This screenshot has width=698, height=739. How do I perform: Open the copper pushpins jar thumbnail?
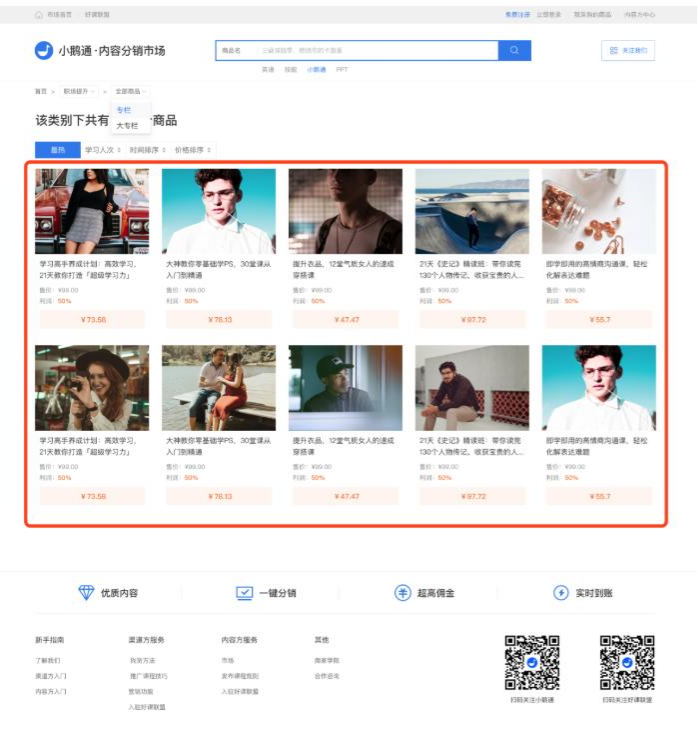(599, 212)
